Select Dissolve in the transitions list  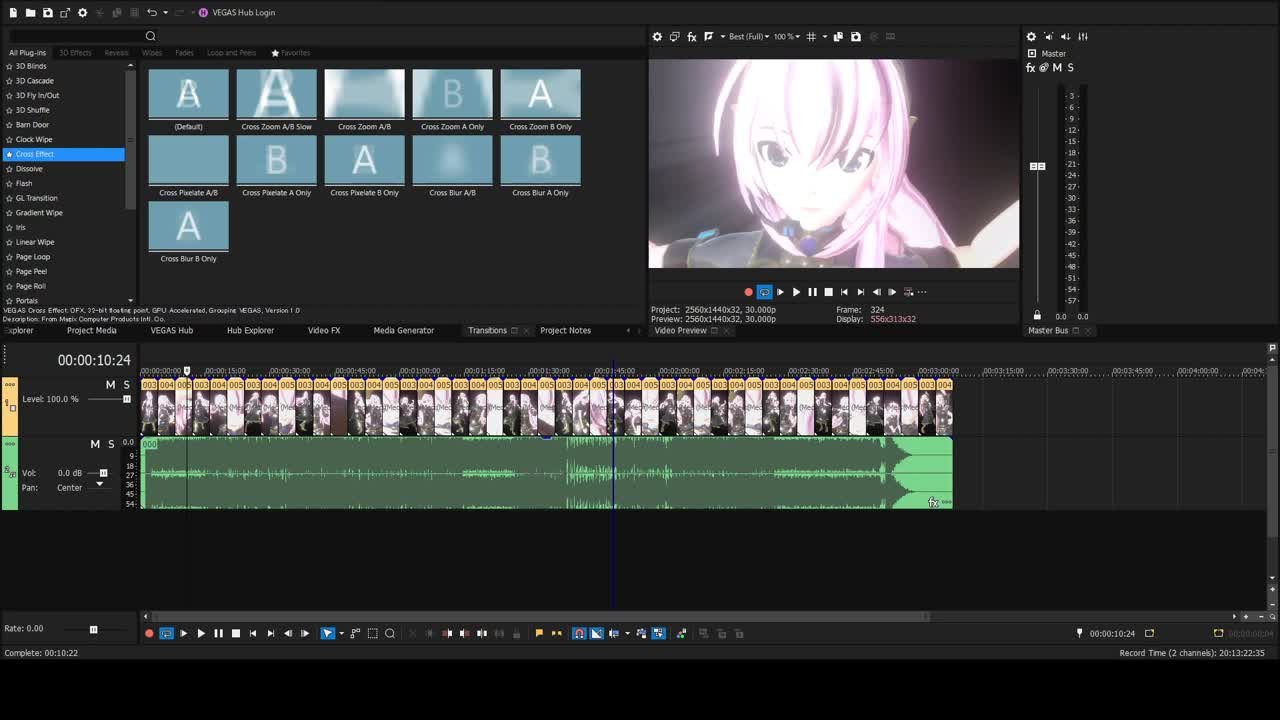click(29, 169)
